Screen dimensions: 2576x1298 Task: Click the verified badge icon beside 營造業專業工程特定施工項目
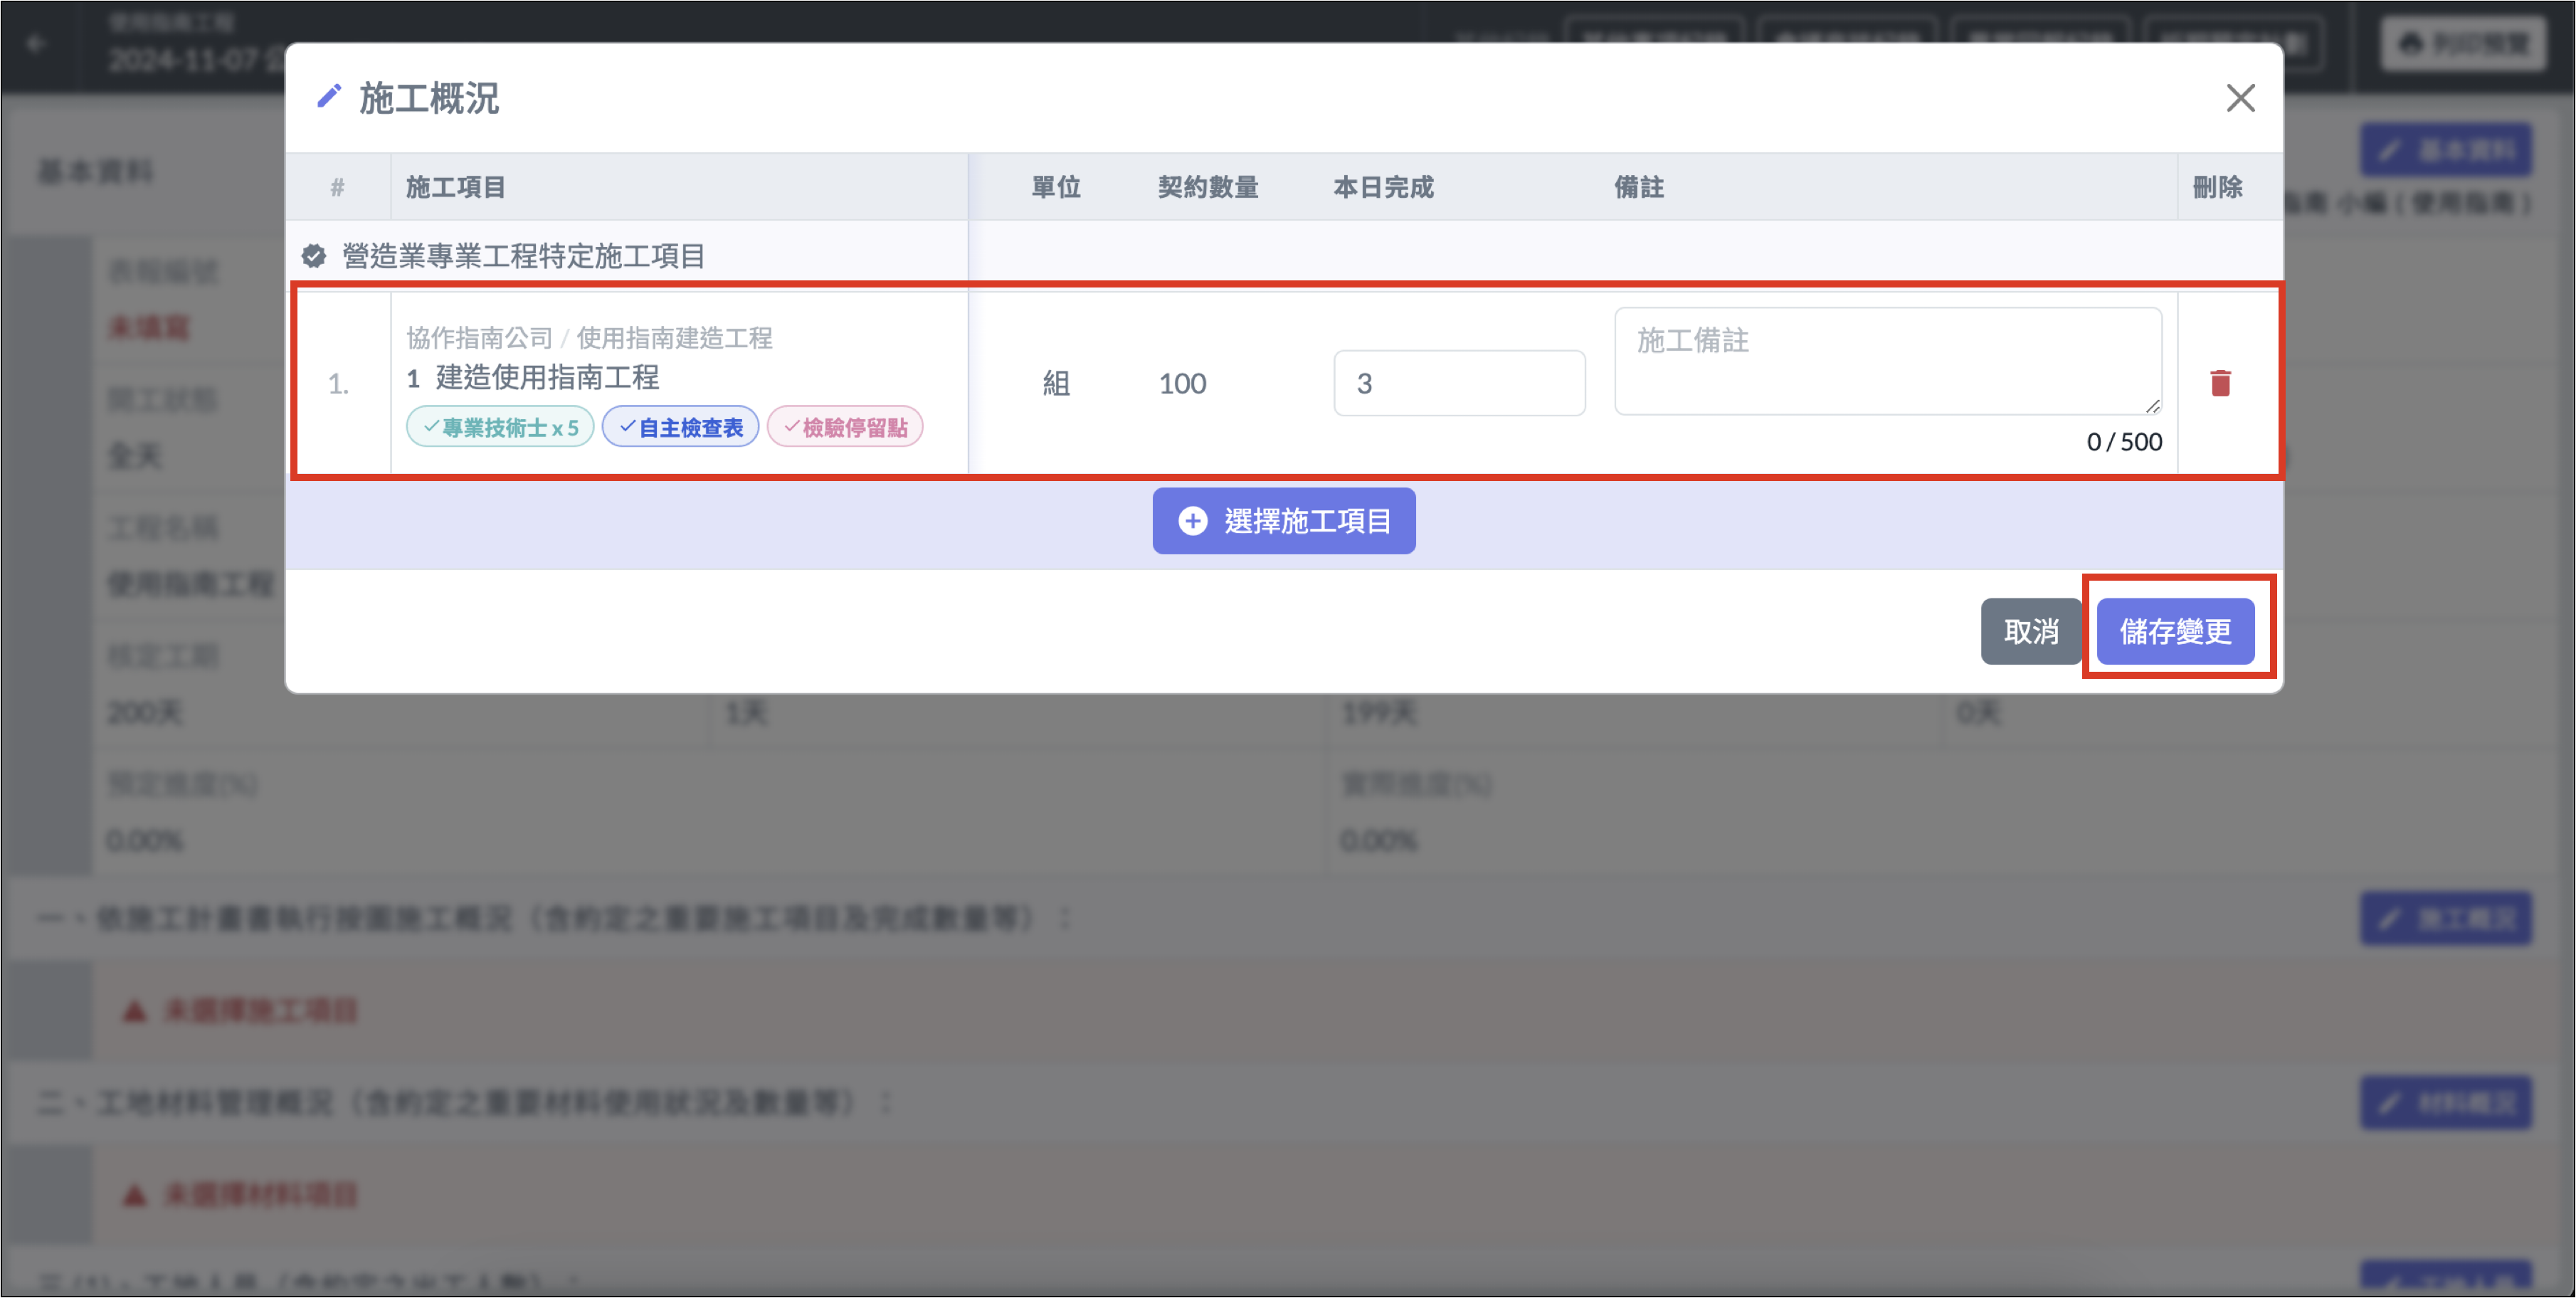pos(314,256)
